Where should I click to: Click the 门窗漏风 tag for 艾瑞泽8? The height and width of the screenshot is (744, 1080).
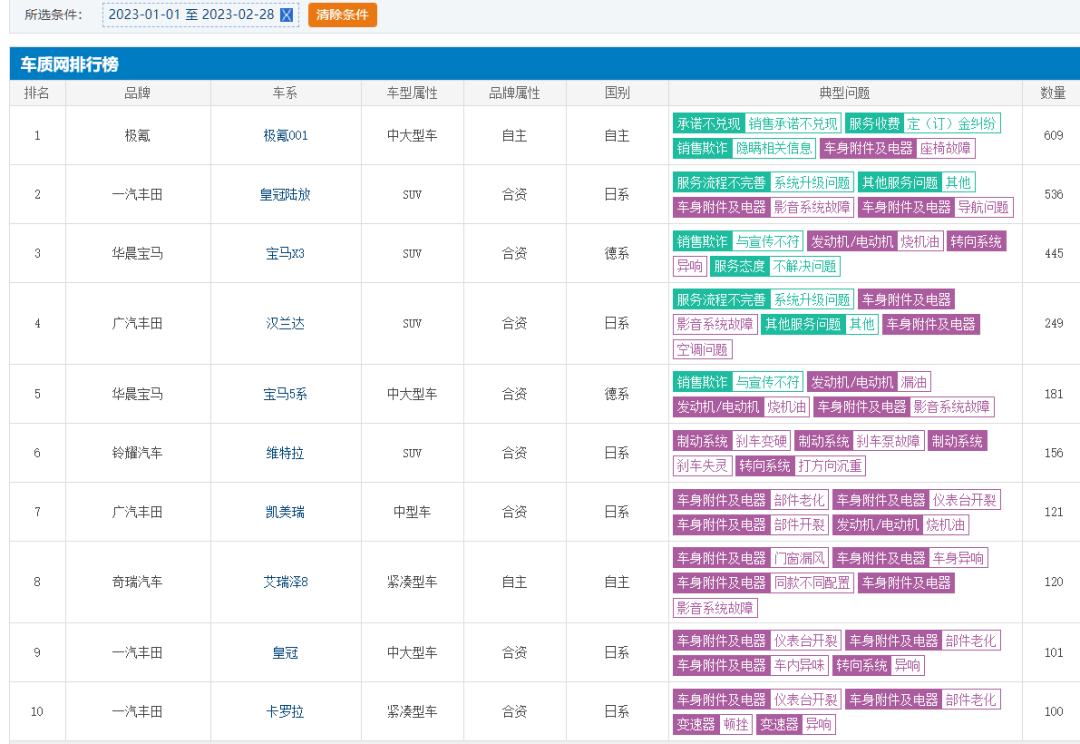tap(799, 558)
